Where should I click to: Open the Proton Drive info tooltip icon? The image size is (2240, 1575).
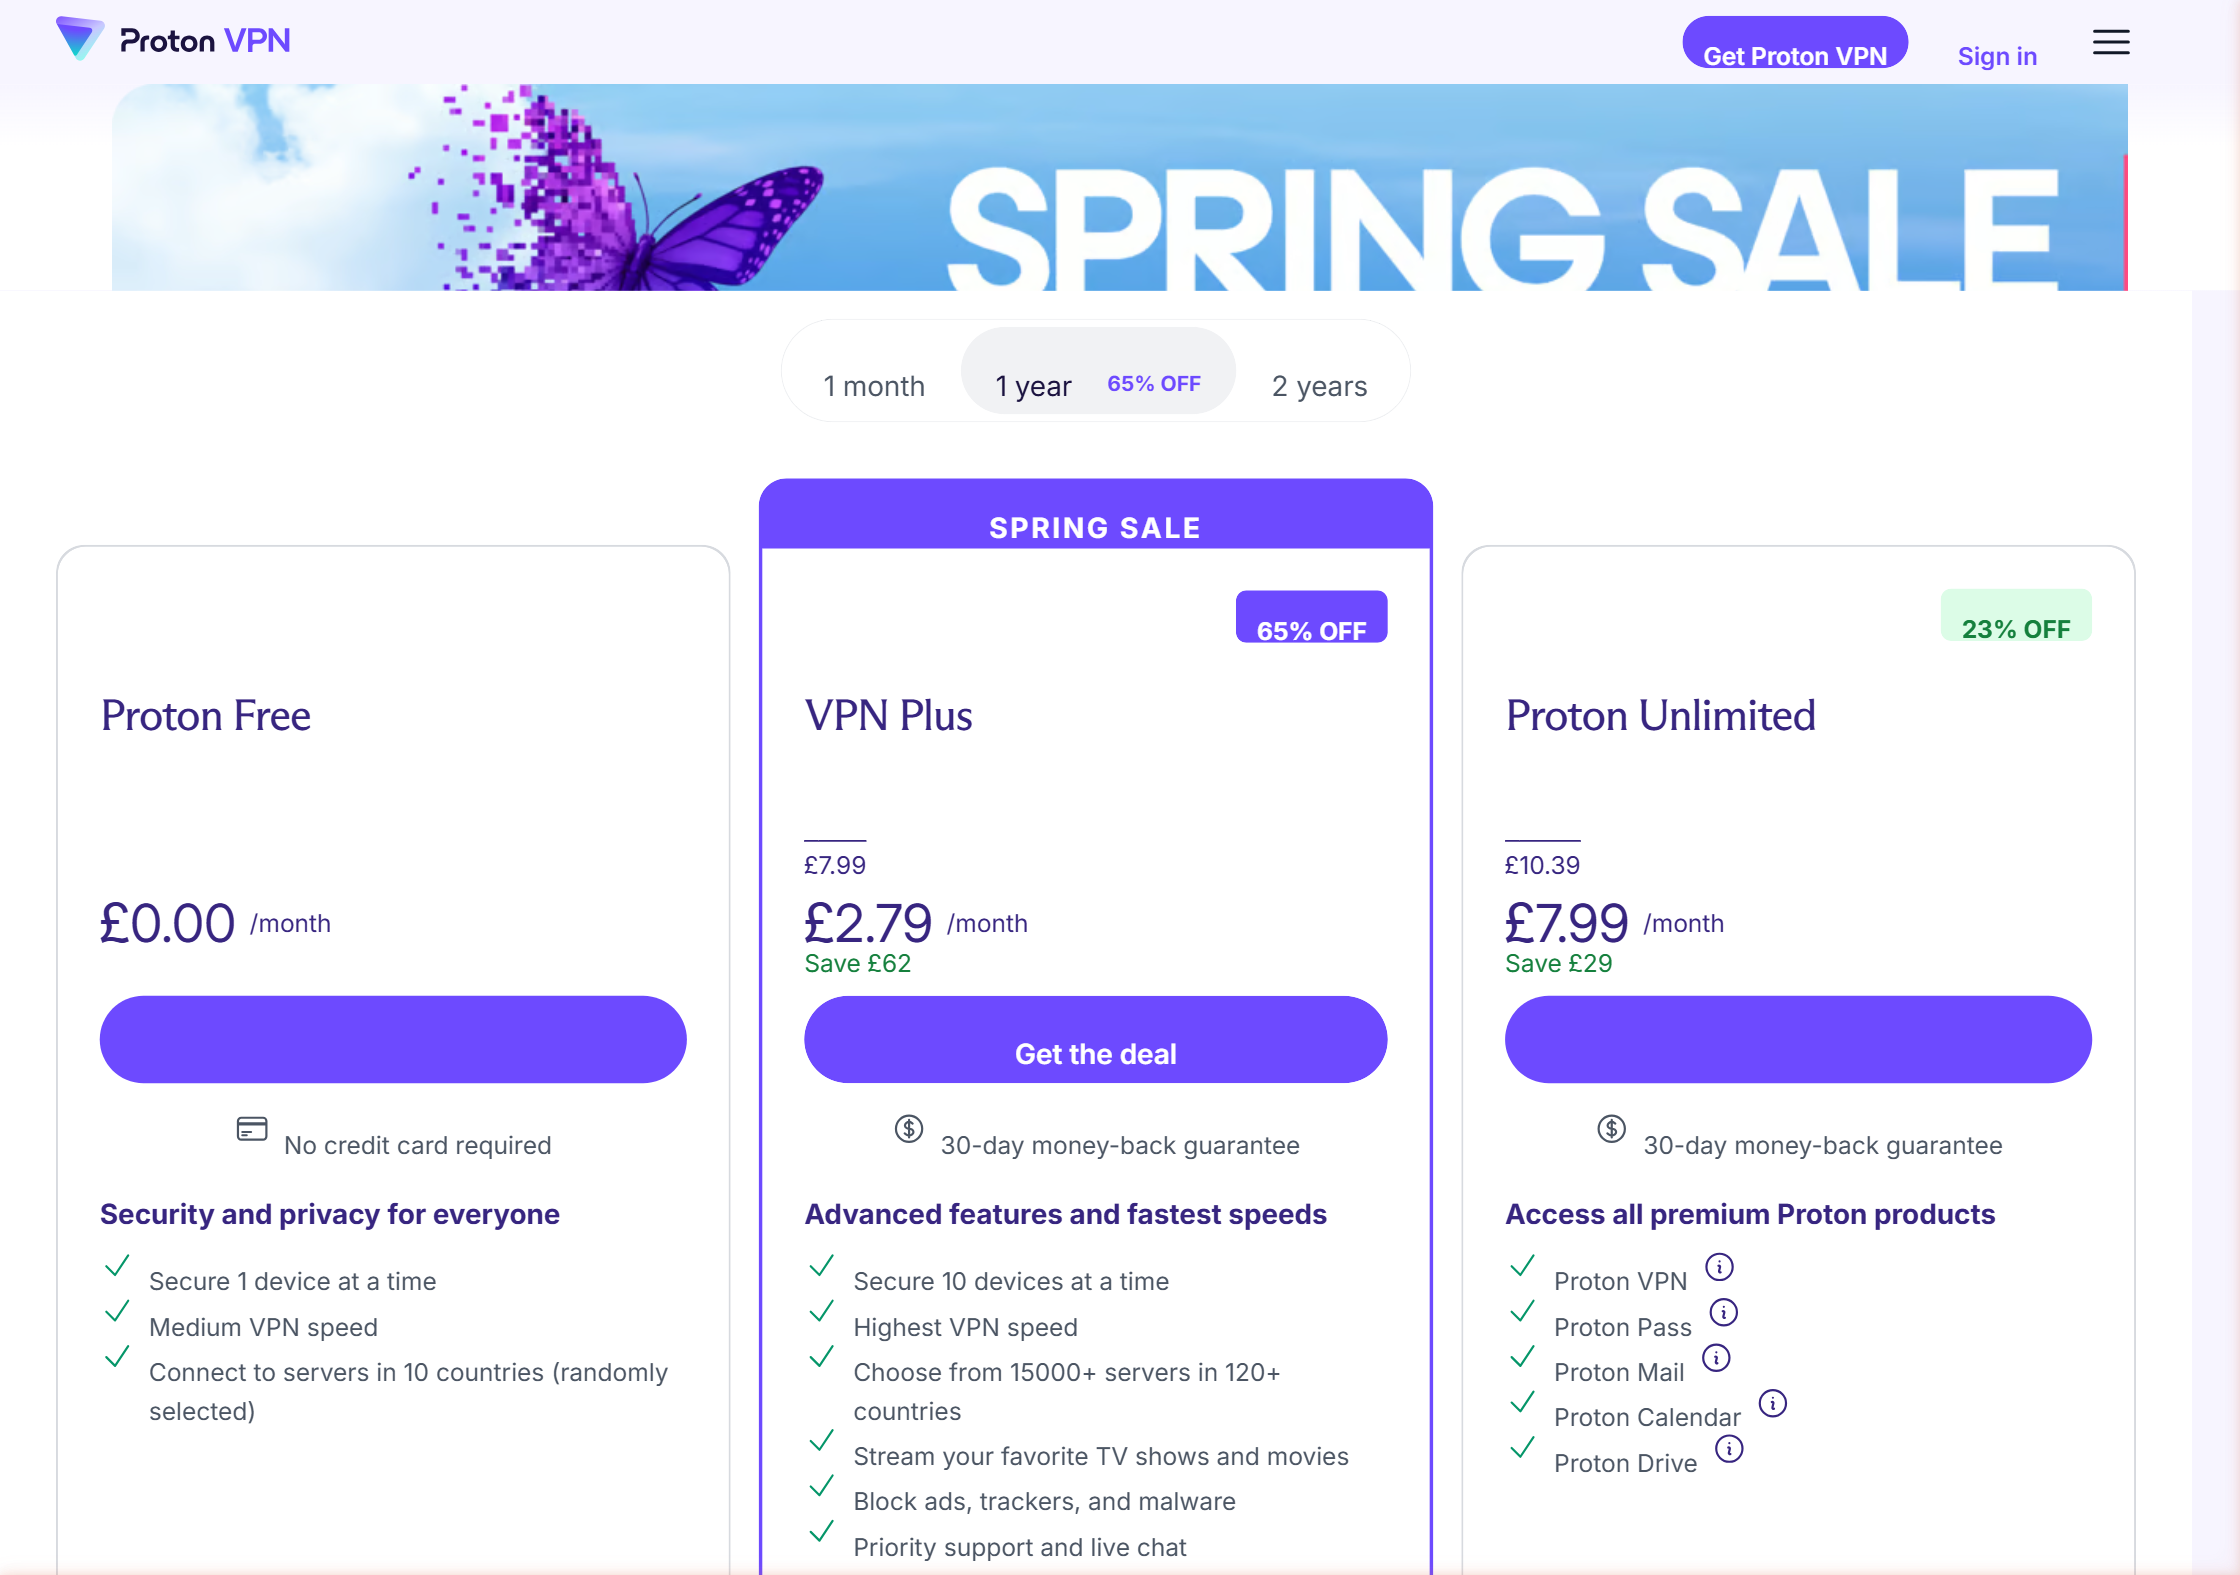pyautogui.click(x=1729, y=1448)
